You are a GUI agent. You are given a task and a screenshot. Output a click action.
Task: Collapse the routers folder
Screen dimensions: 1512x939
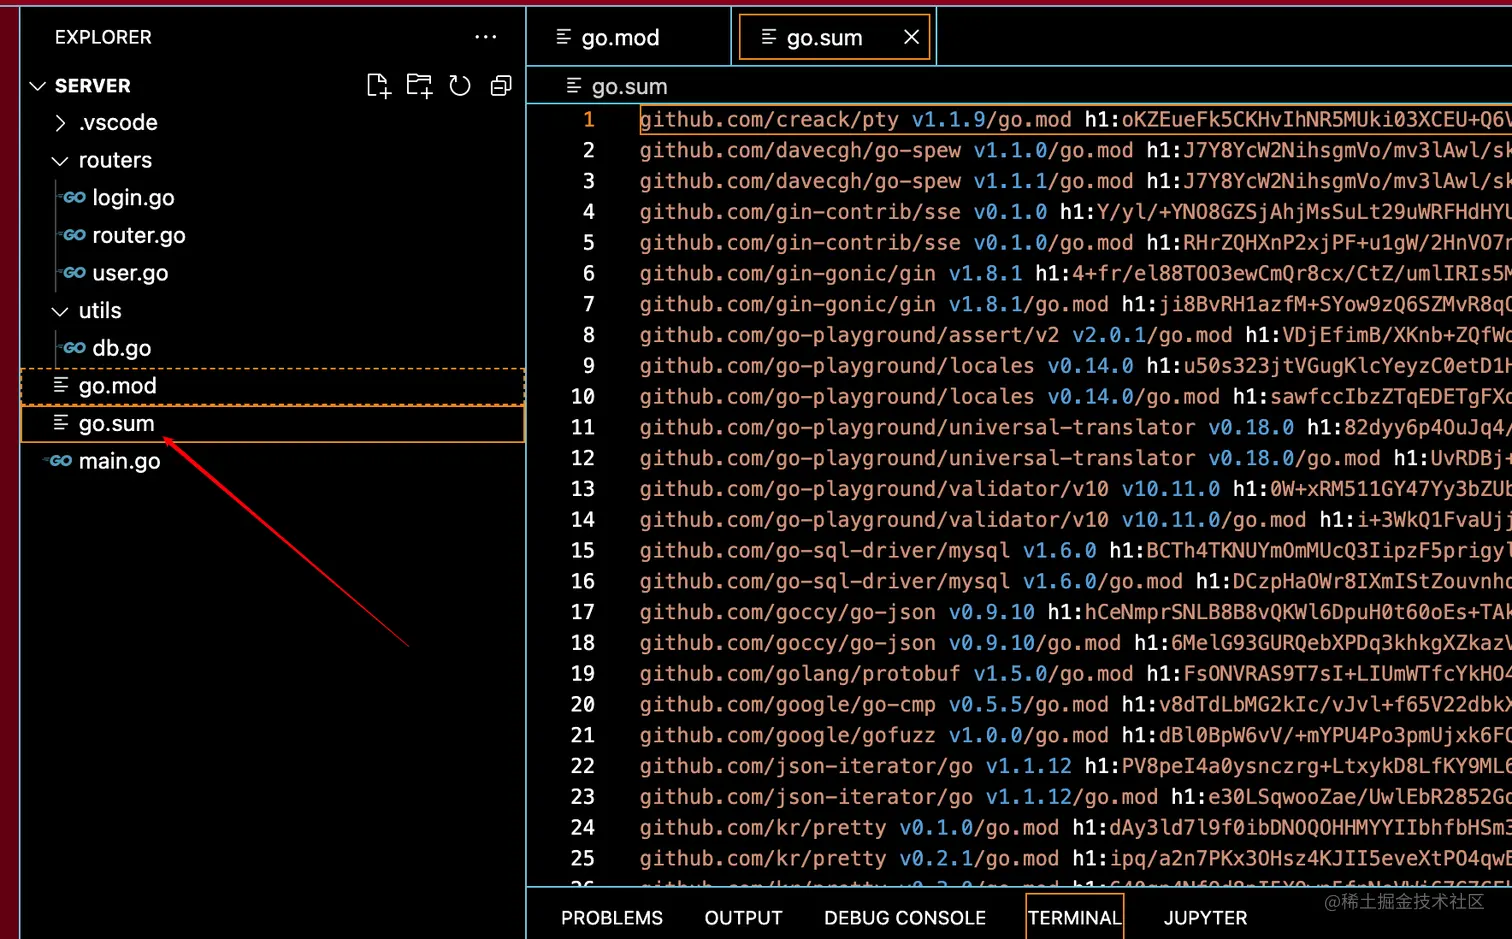point(60,161)
